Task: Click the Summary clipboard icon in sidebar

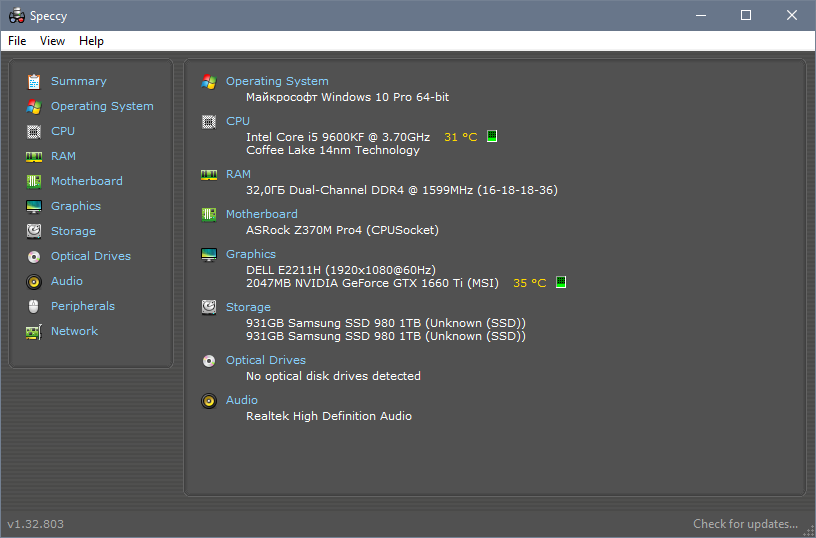Action: point(34,82)
